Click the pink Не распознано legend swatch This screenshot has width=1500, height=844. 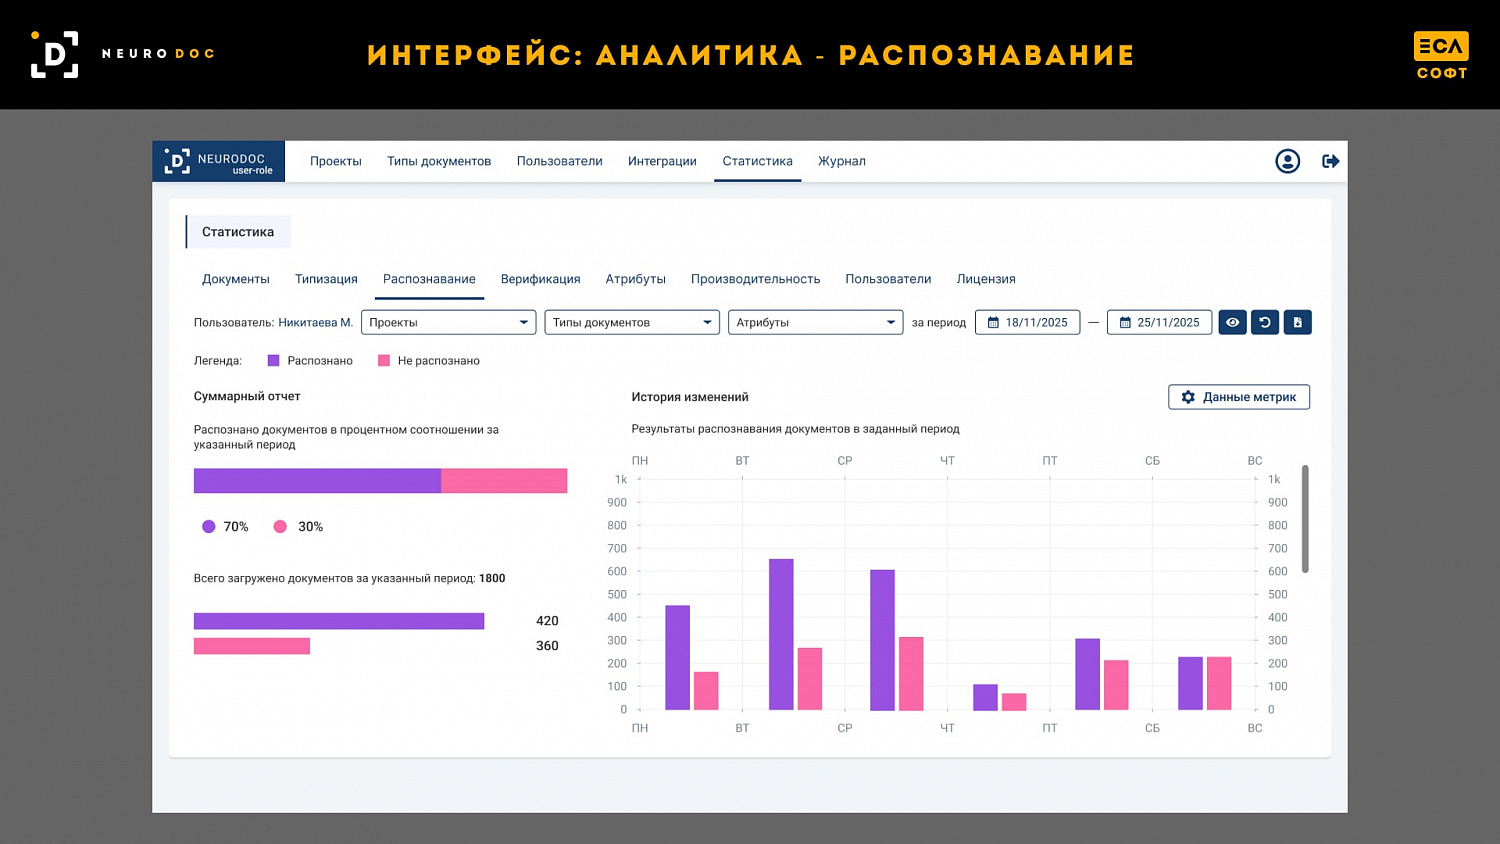(384, 361)
